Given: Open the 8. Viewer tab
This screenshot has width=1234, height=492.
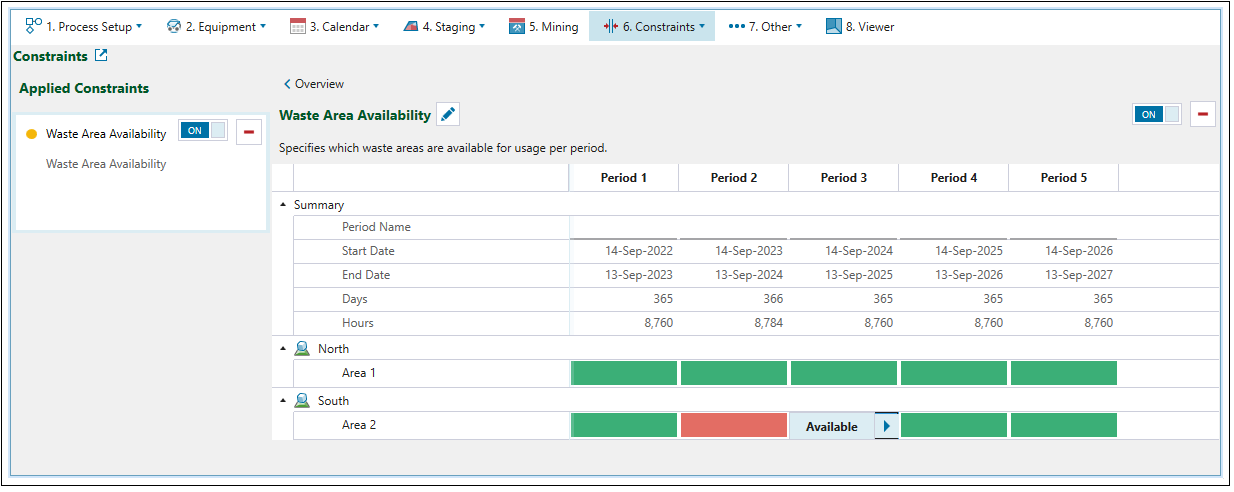Looking at the screenshot, I should [860, 27].
